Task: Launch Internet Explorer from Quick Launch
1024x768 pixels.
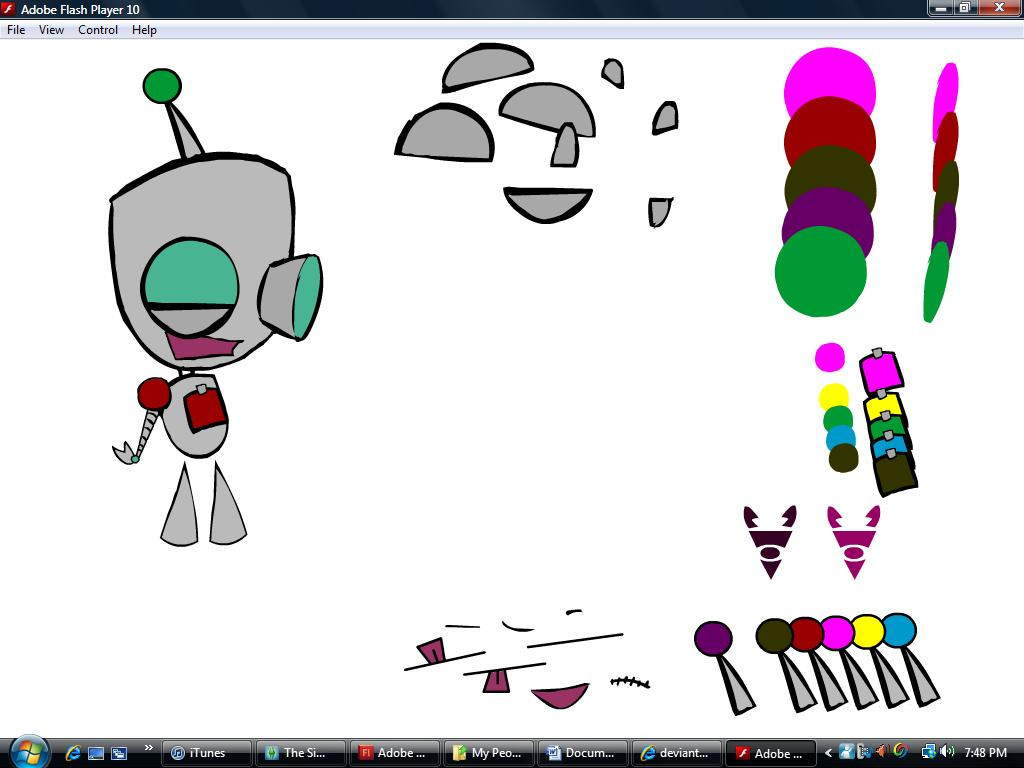Action: (72, 753)
